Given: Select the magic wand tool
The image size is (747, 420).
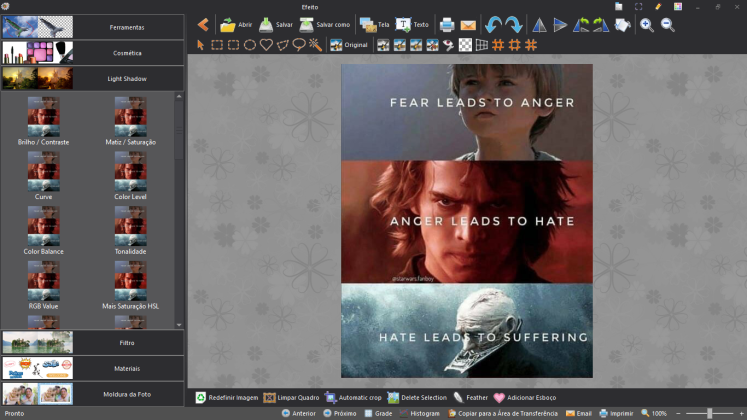Looking at the screenshot, I should 315,45.
